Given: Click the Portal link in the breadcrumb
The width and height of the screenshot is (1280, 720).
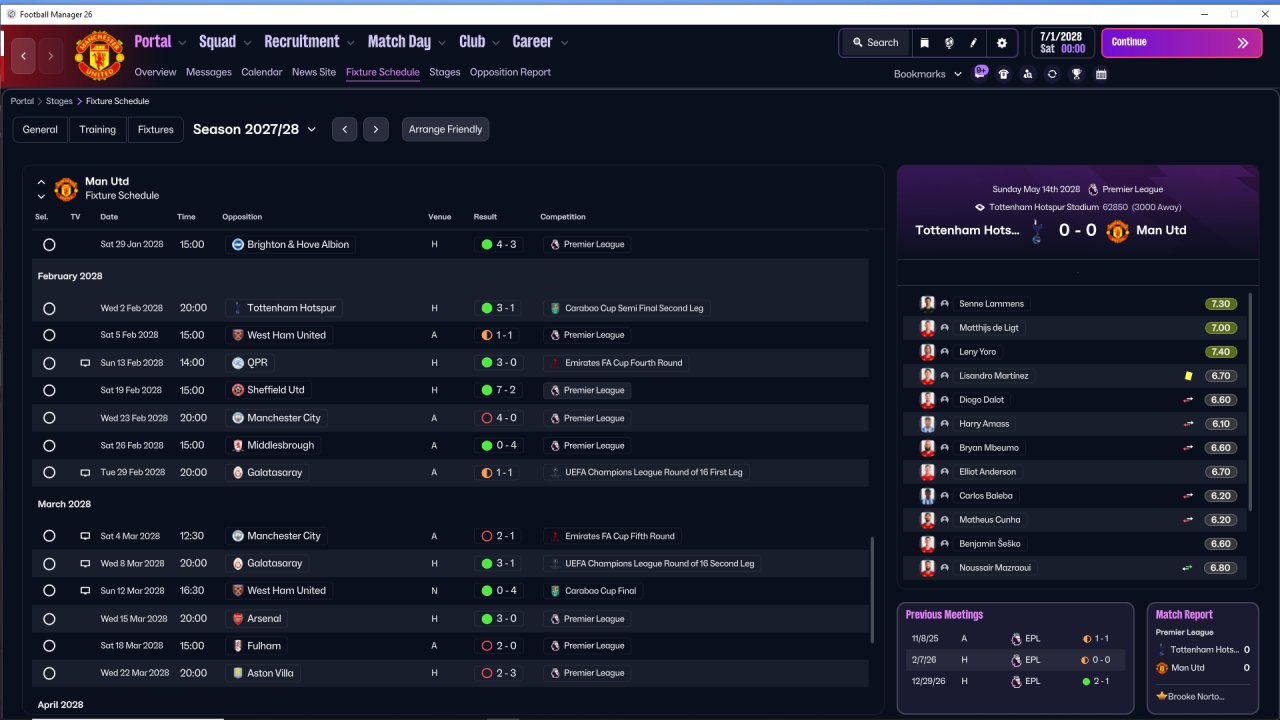Looking at the screenshot, I should [x=22, y=101].
